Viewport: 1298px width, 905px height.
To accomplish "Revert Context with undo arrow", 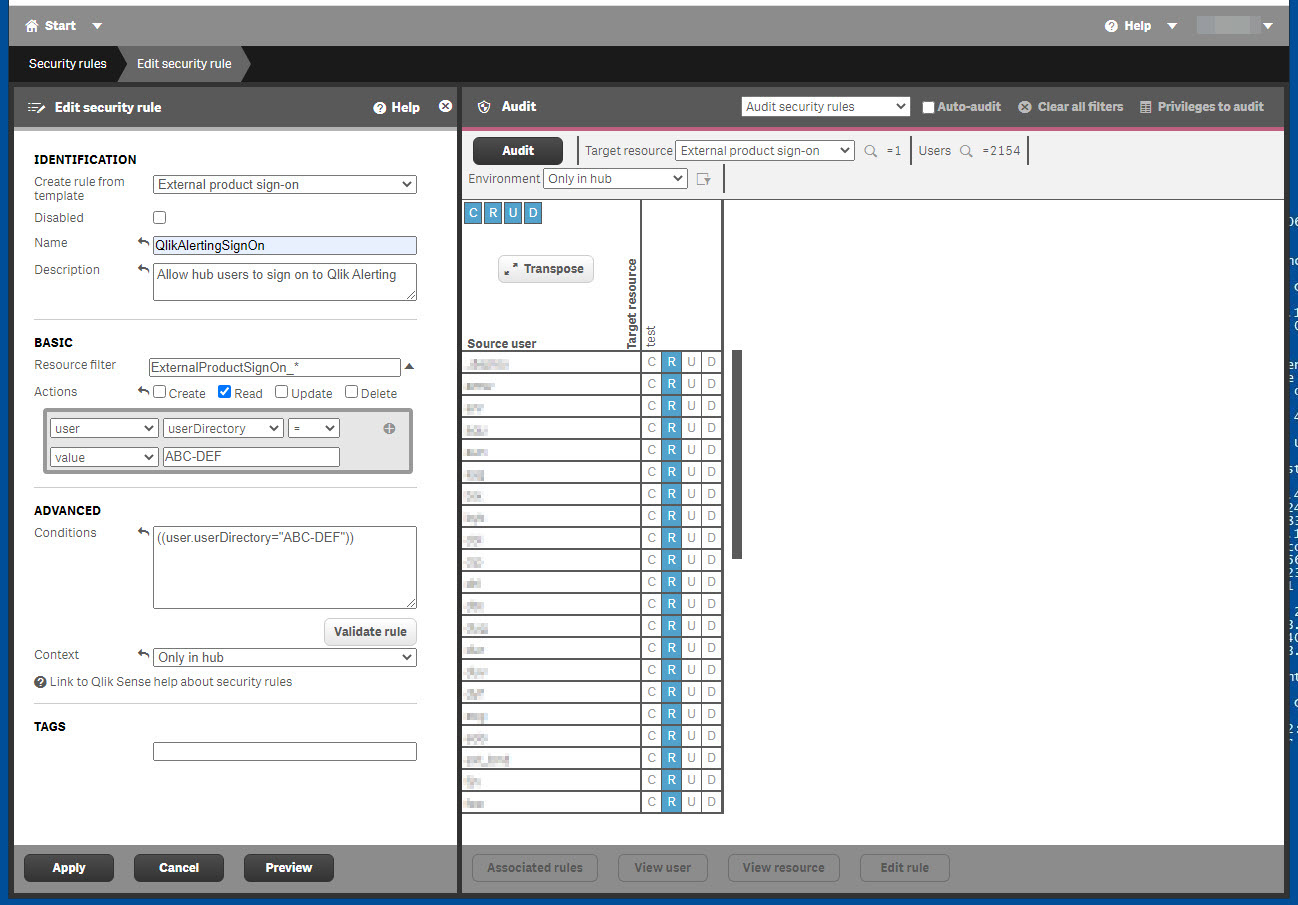I will click(x=143, y=655).
